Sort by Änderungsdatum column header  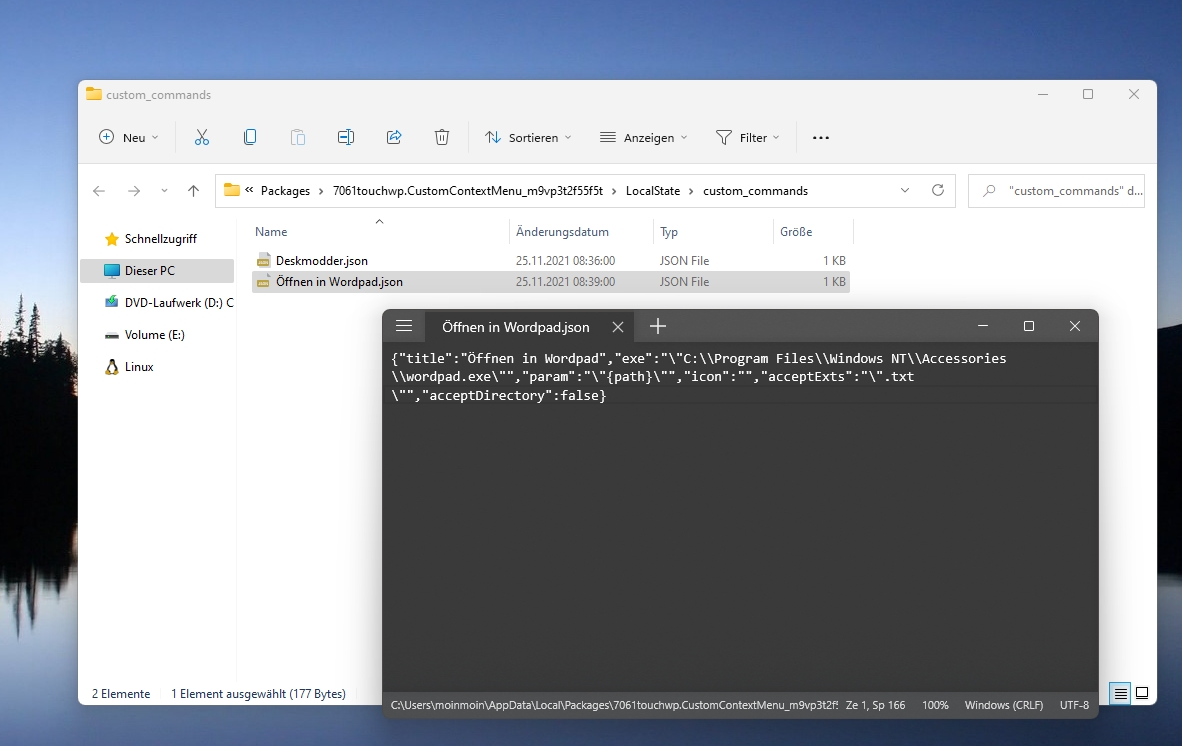point(581,231)
